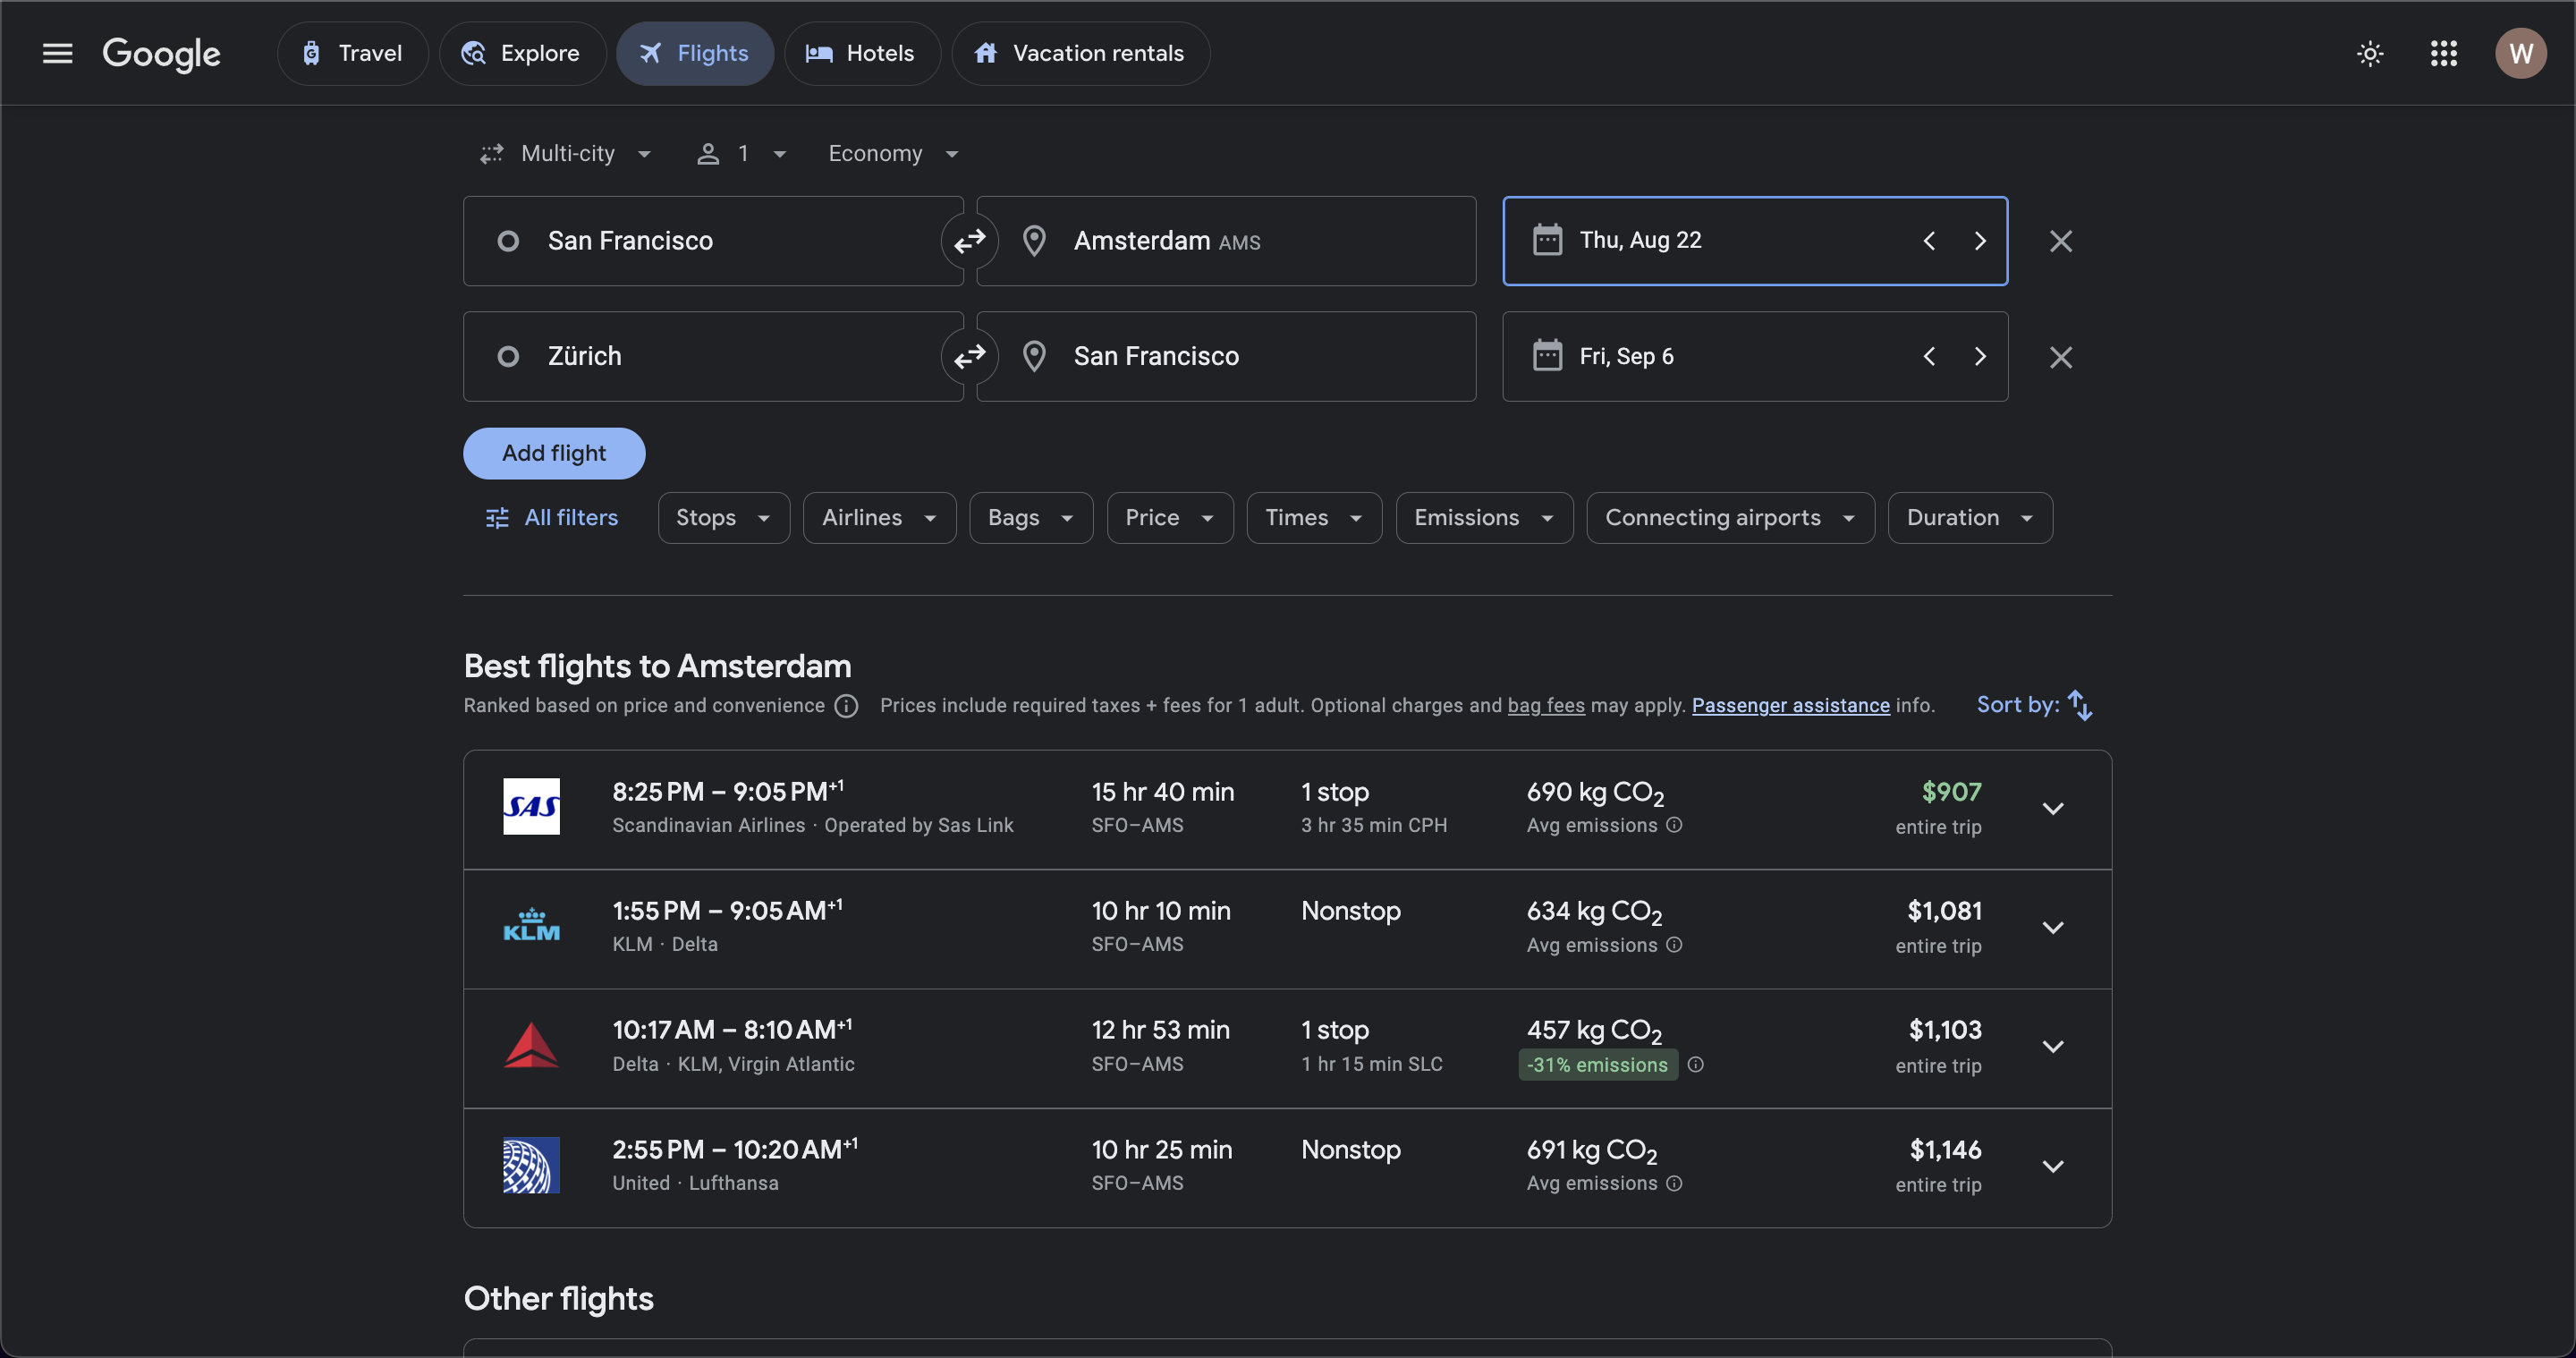This screenshot has width=2576, height=1358.
Task: Switch to the Hotels tab
Action: tap(862, 53)
